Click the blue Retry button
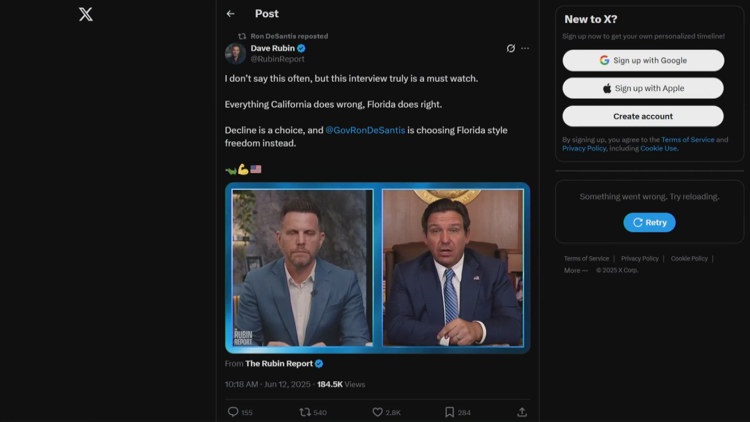750x422 pixels. [650, 222]
